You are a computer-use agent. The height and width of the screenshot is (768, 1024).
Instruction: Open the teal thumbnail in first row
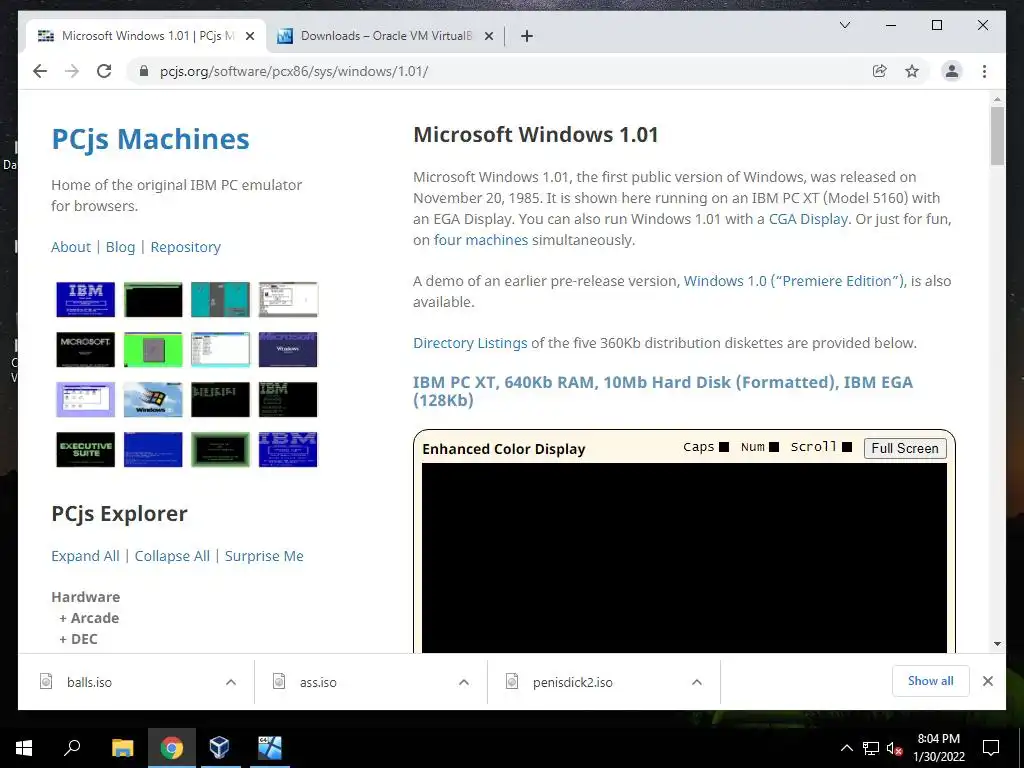(x=220, y=300)
